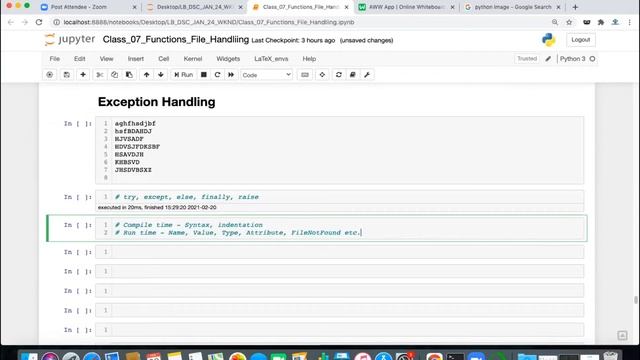Move selected cell up arrow
Image resolution: width=640 pixels, height=360 pixels.
(146, 75)
